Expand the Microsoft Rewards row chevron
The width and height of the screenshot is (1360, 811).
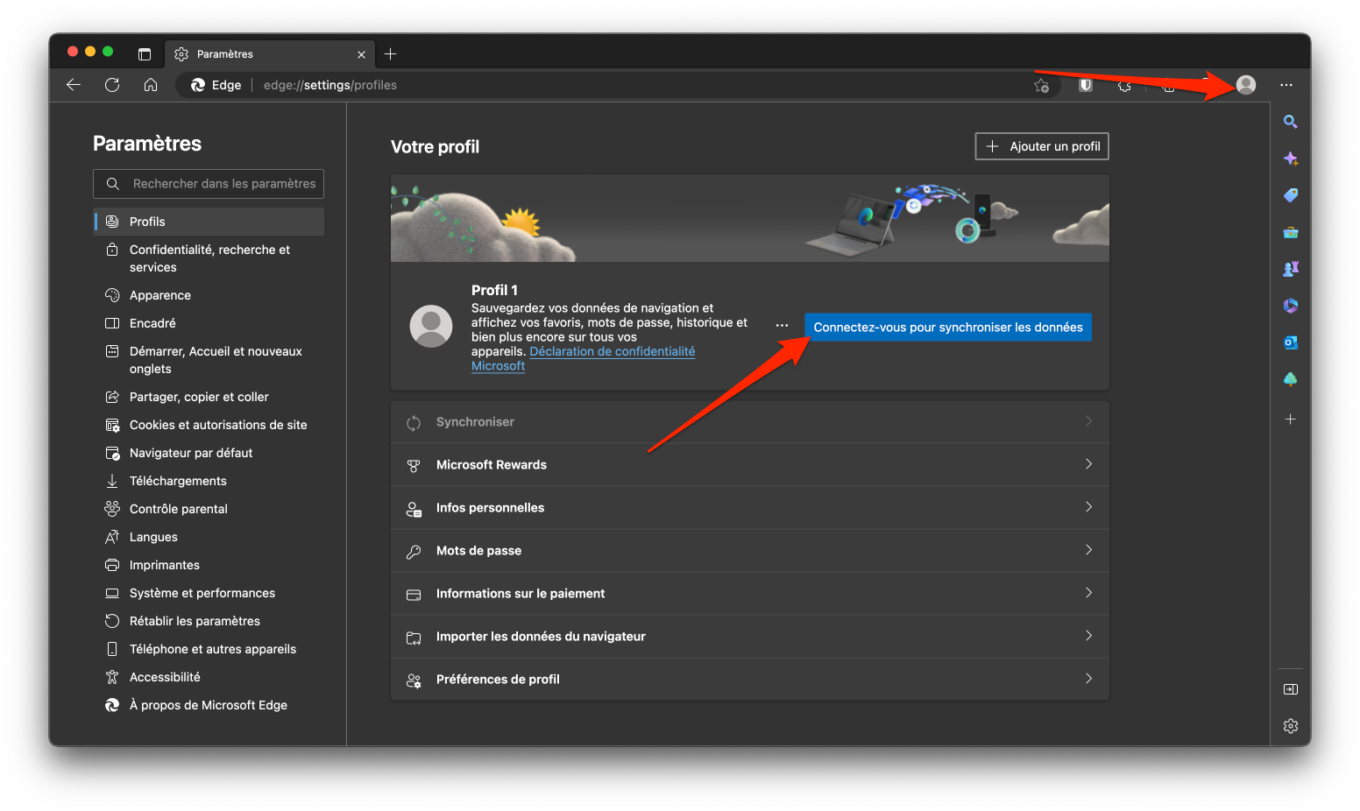click(1089, 464)
